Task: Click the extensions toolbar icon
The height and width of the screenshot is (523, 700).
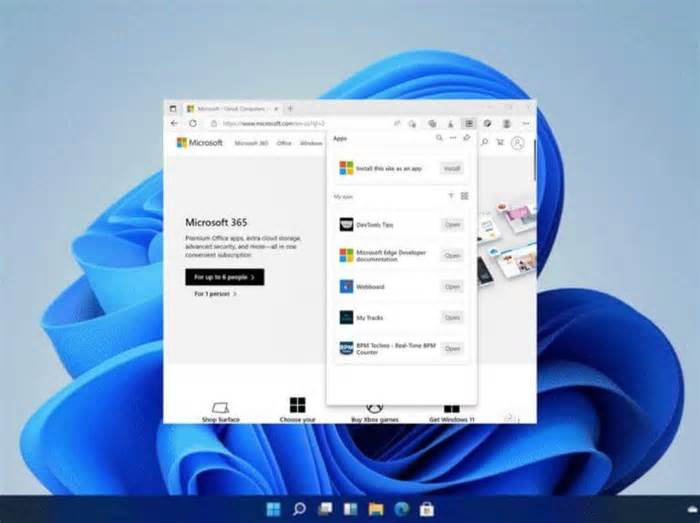Action: pos(488,124)
